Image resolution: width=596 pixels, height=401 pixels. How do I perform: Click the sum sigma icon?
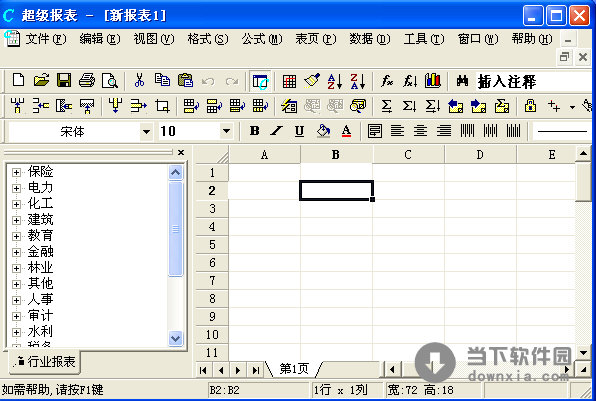[x=386, y=106]
